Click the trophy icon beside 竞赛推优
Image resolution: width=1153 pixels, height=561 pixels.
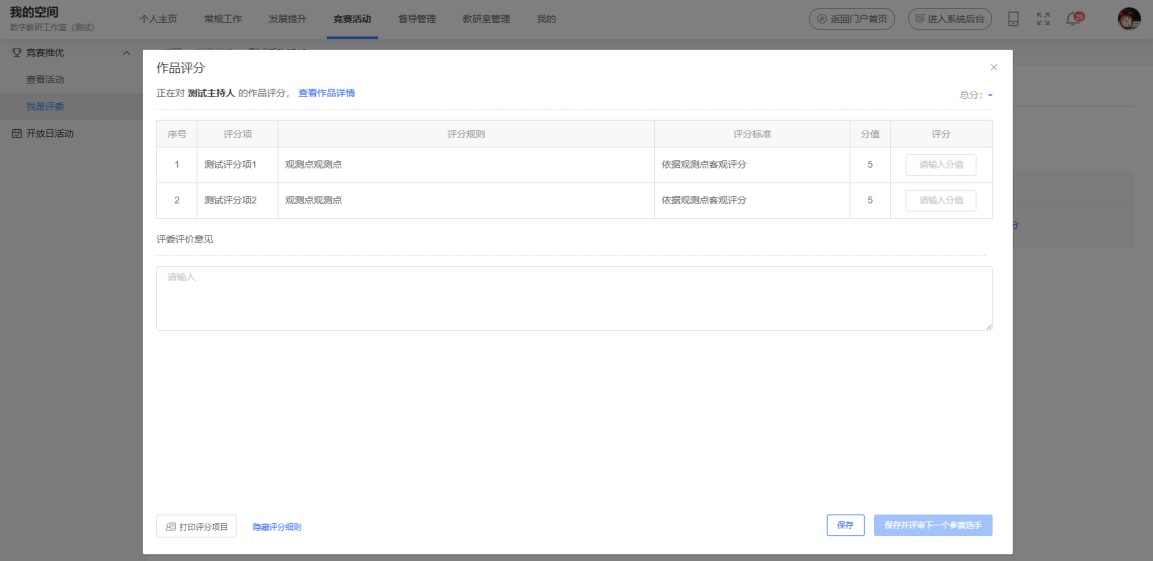tap(17, 53)
